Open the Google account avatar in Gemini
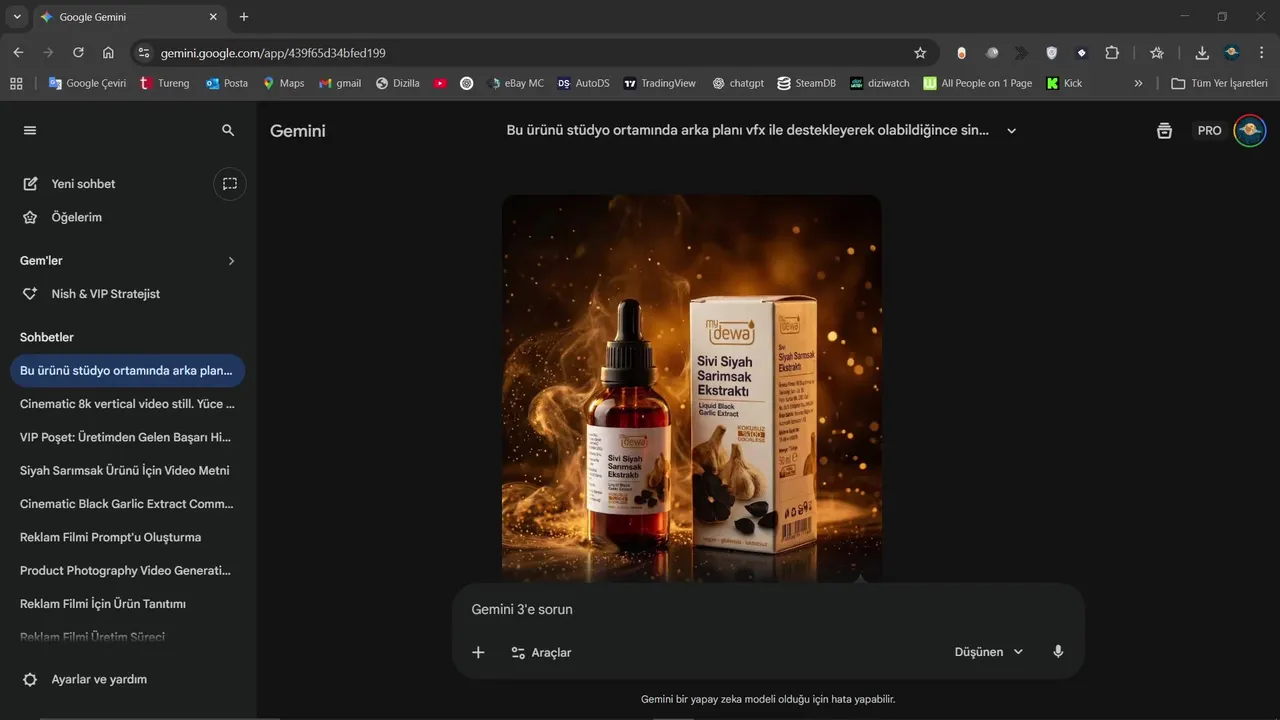The image size is (1280, 720). 1249,131
